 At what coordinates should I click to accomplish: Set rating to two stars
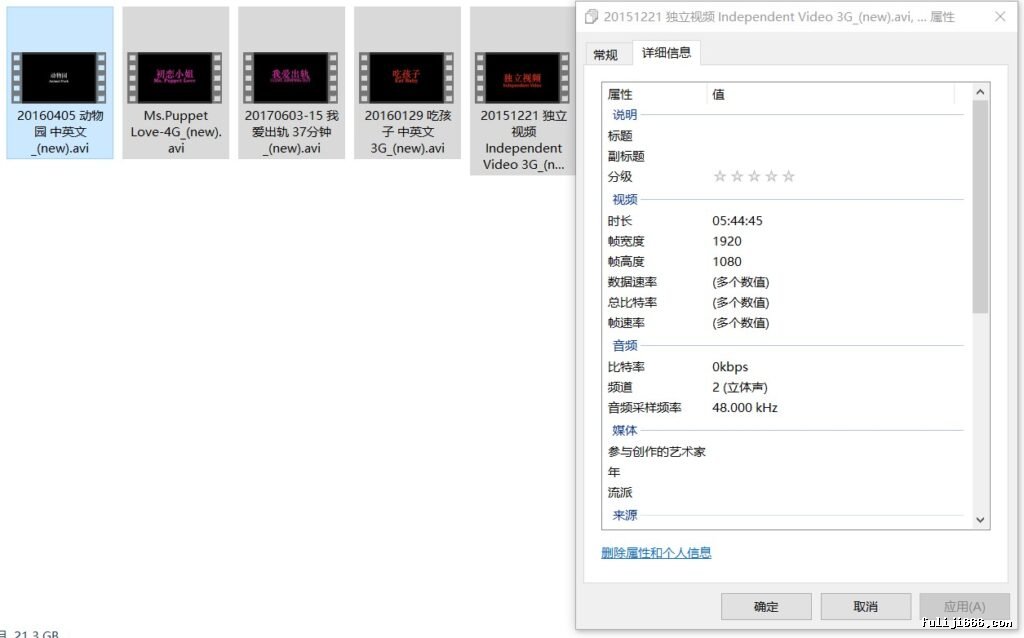click(737, 176)
